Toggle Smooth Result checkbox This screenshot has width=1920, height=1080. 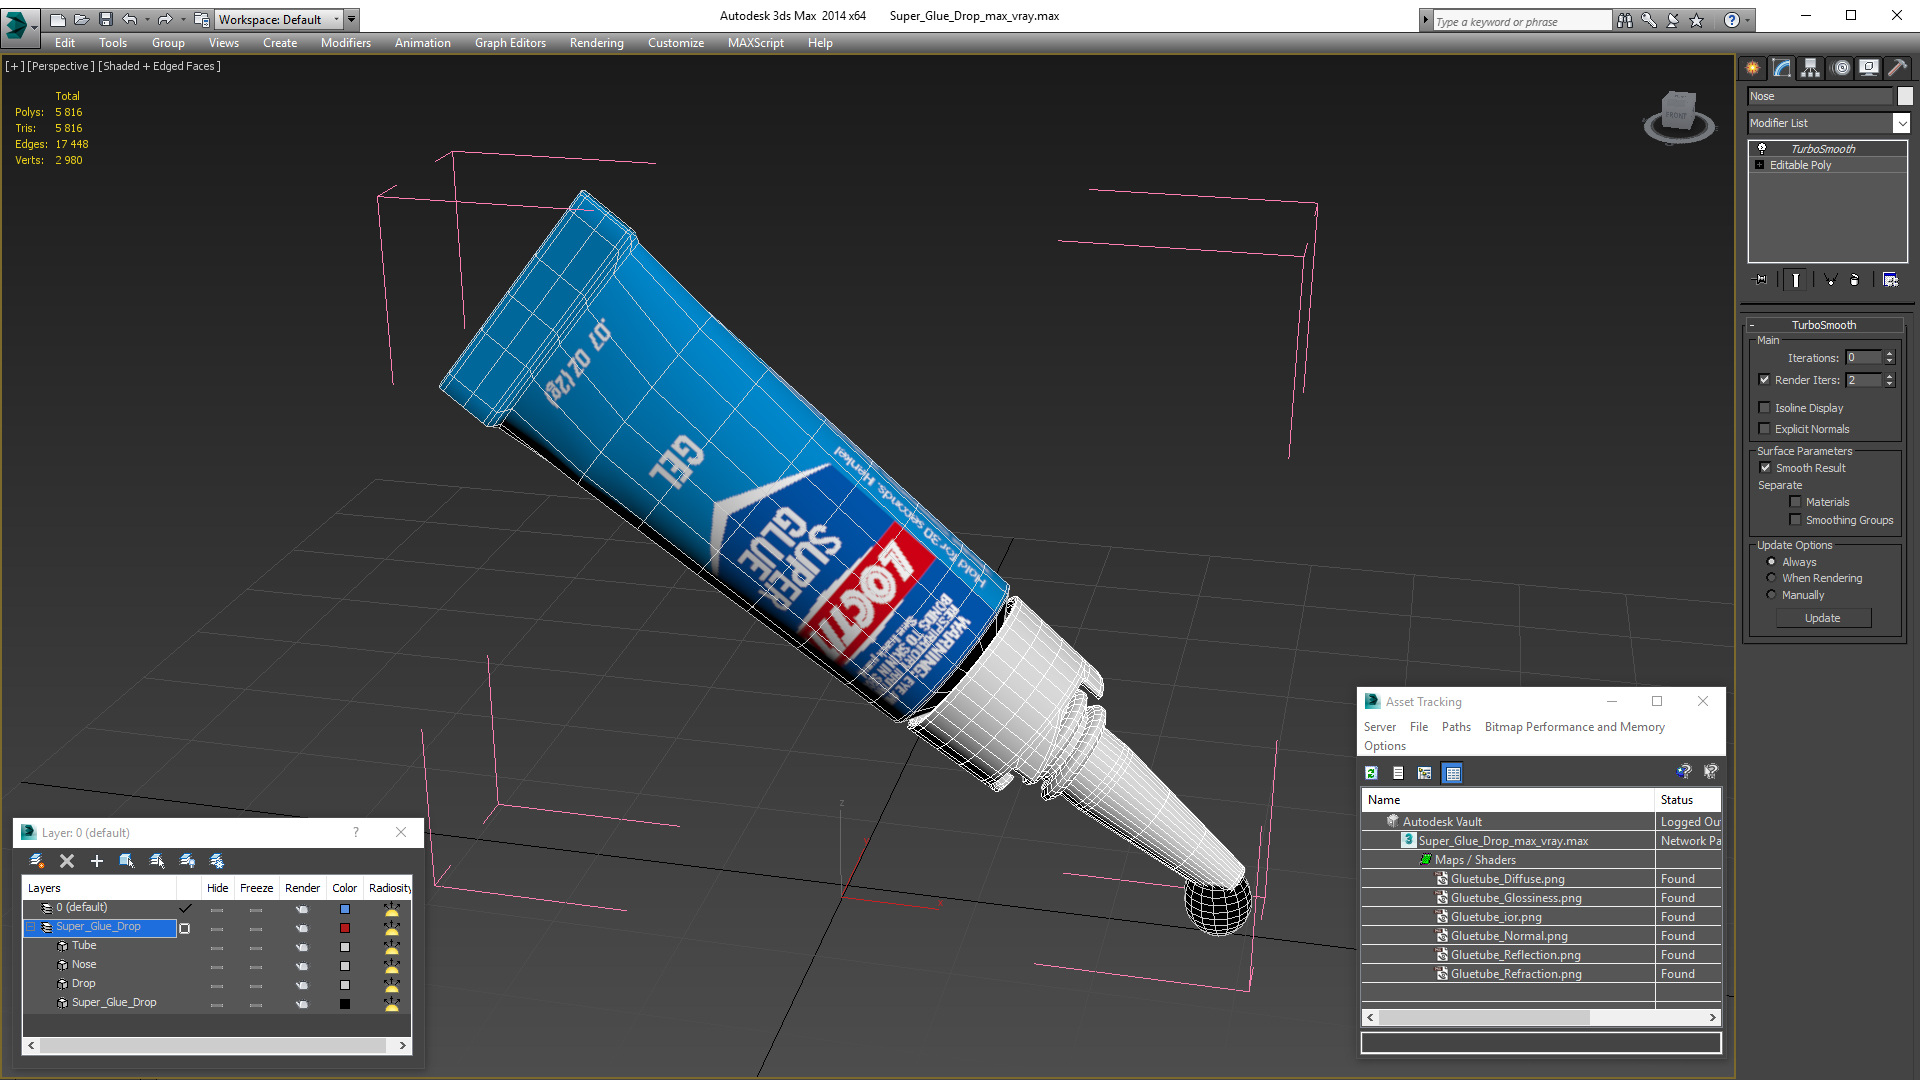point(1766,468)
